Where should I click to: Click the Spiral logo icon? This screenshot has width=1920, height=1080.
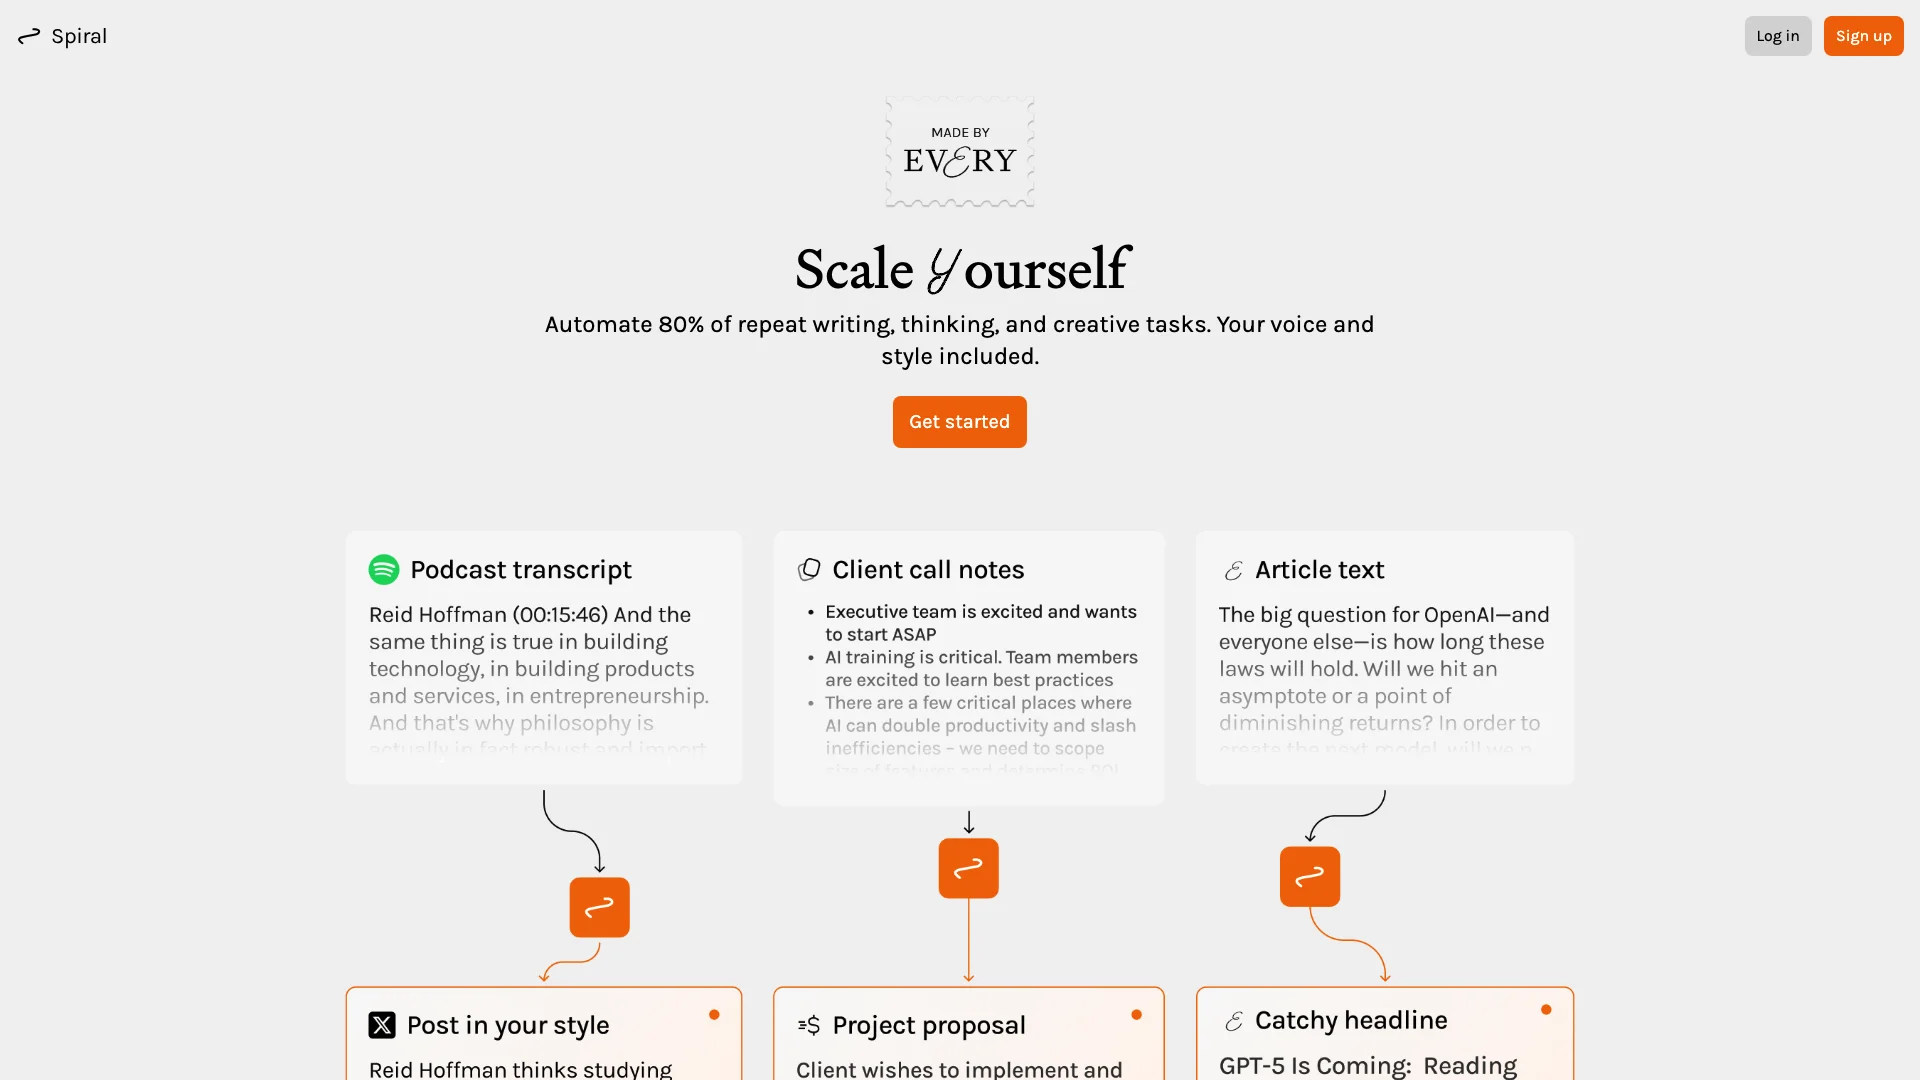click(28, 36)
